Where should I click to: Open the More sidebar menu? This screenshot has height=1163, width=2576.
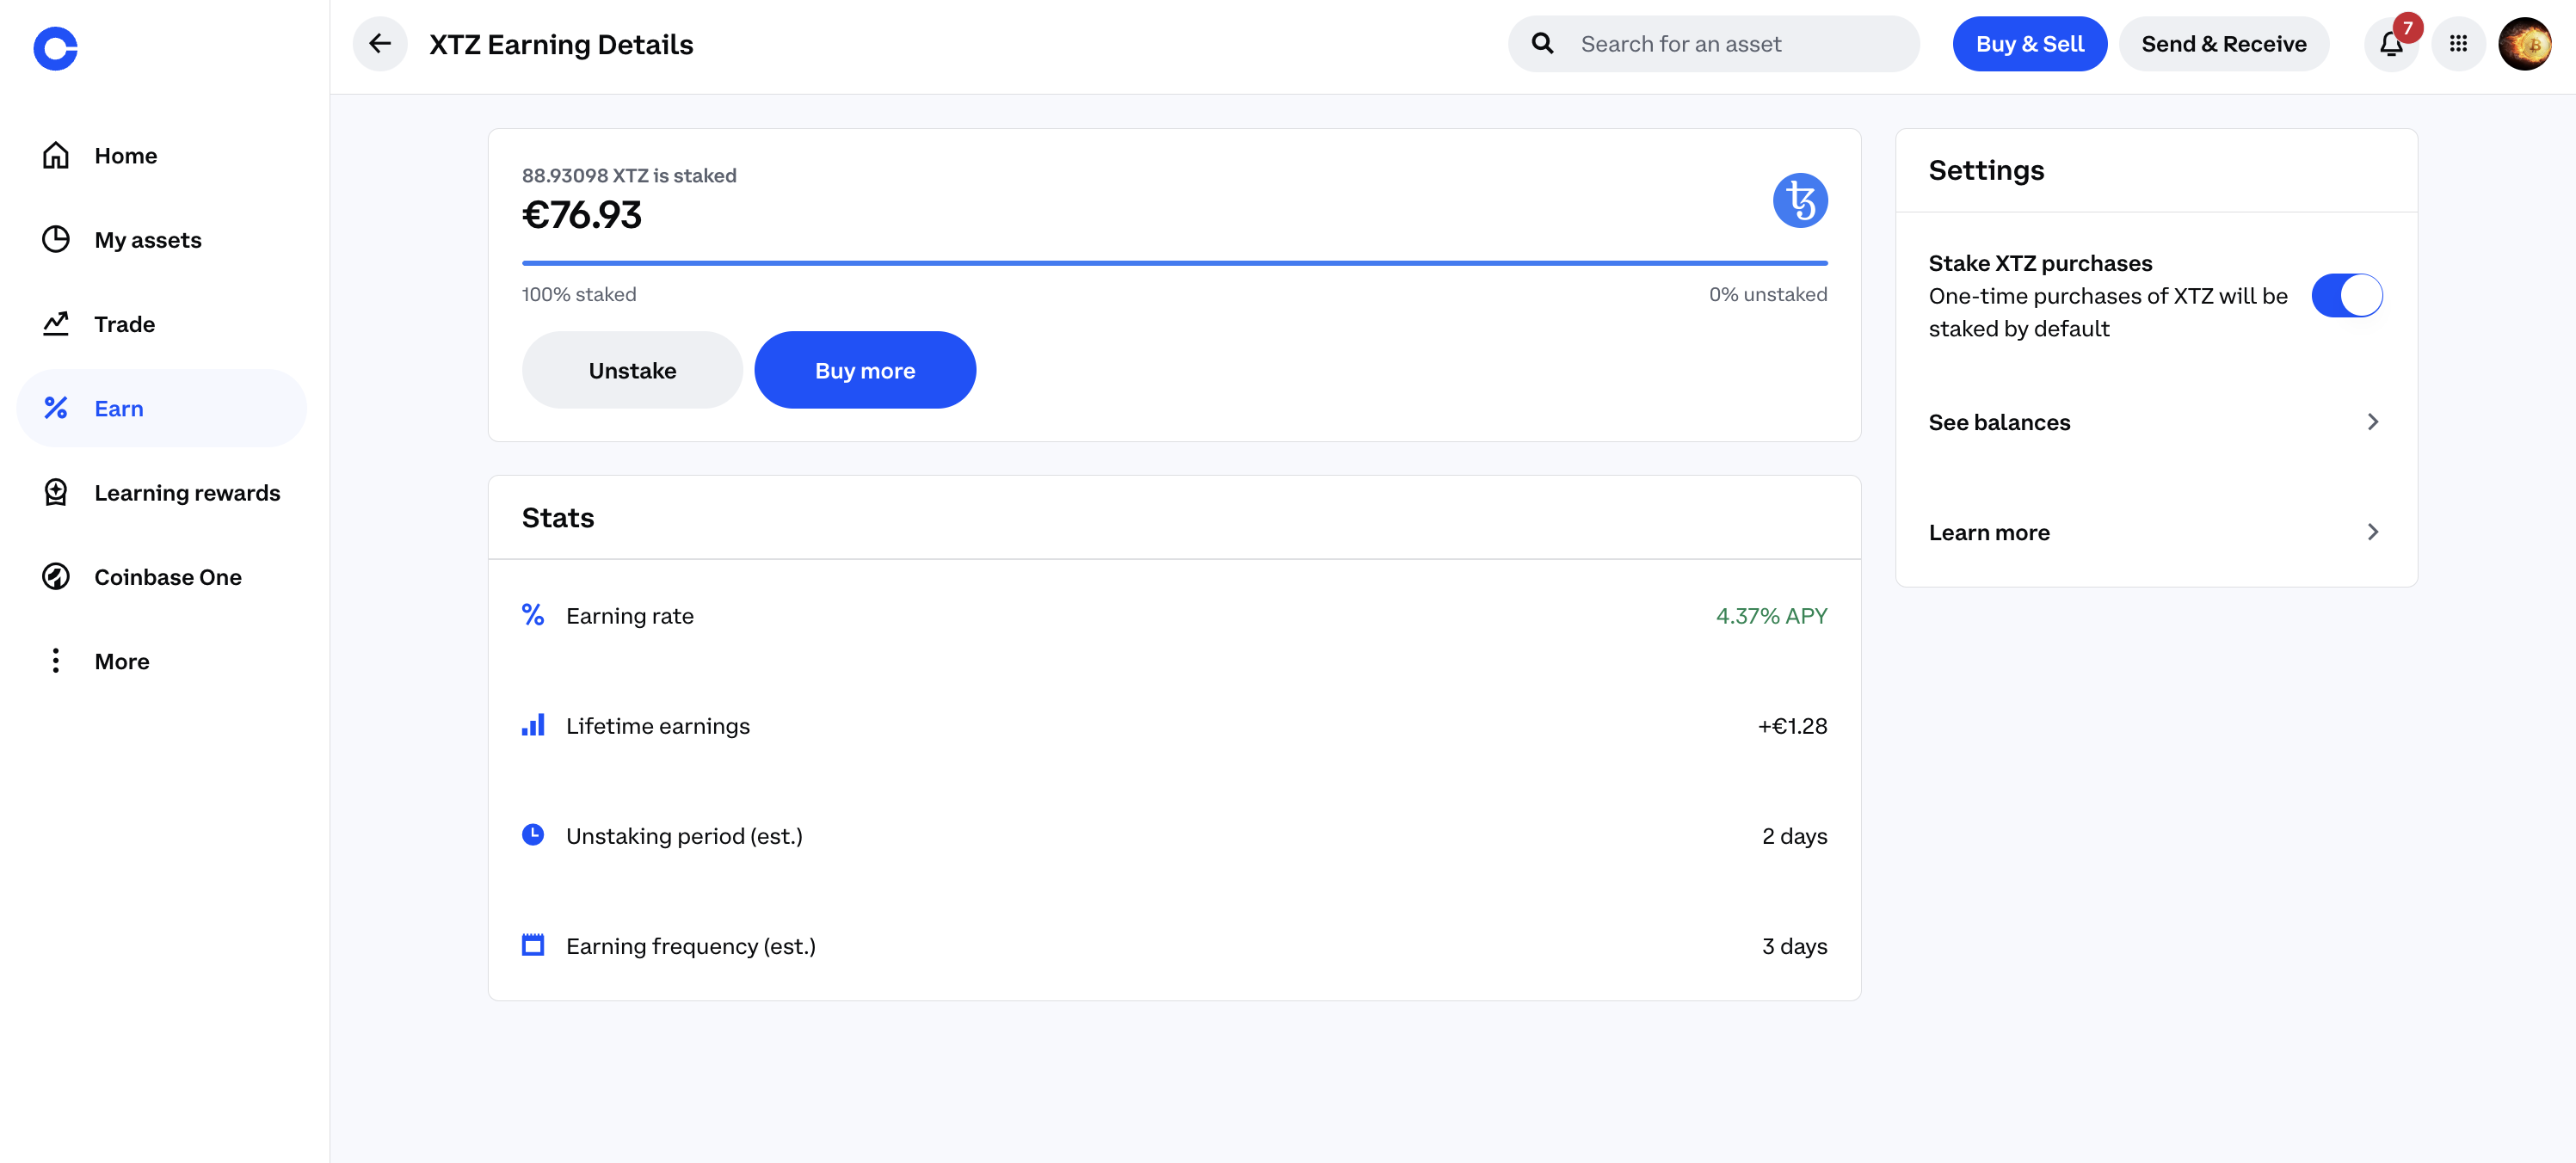[121, 661]
